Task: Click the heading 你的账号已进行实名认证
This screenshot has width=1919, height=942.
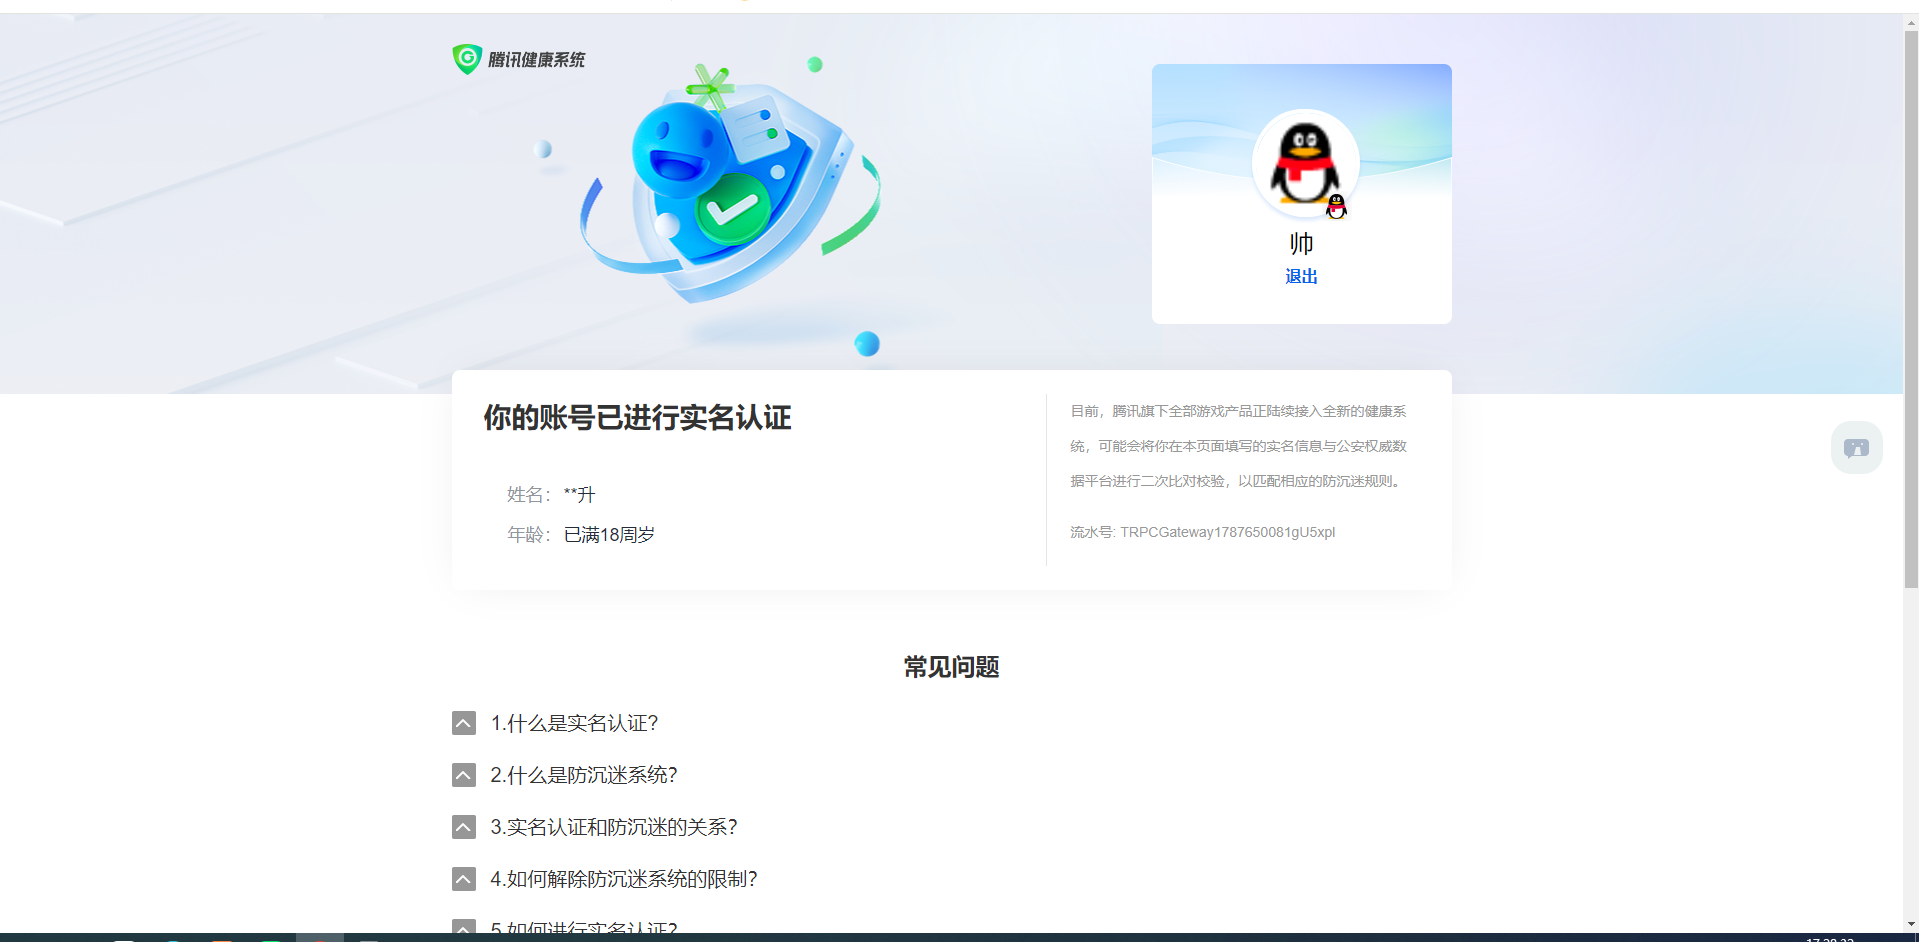Action: [638, 418]
